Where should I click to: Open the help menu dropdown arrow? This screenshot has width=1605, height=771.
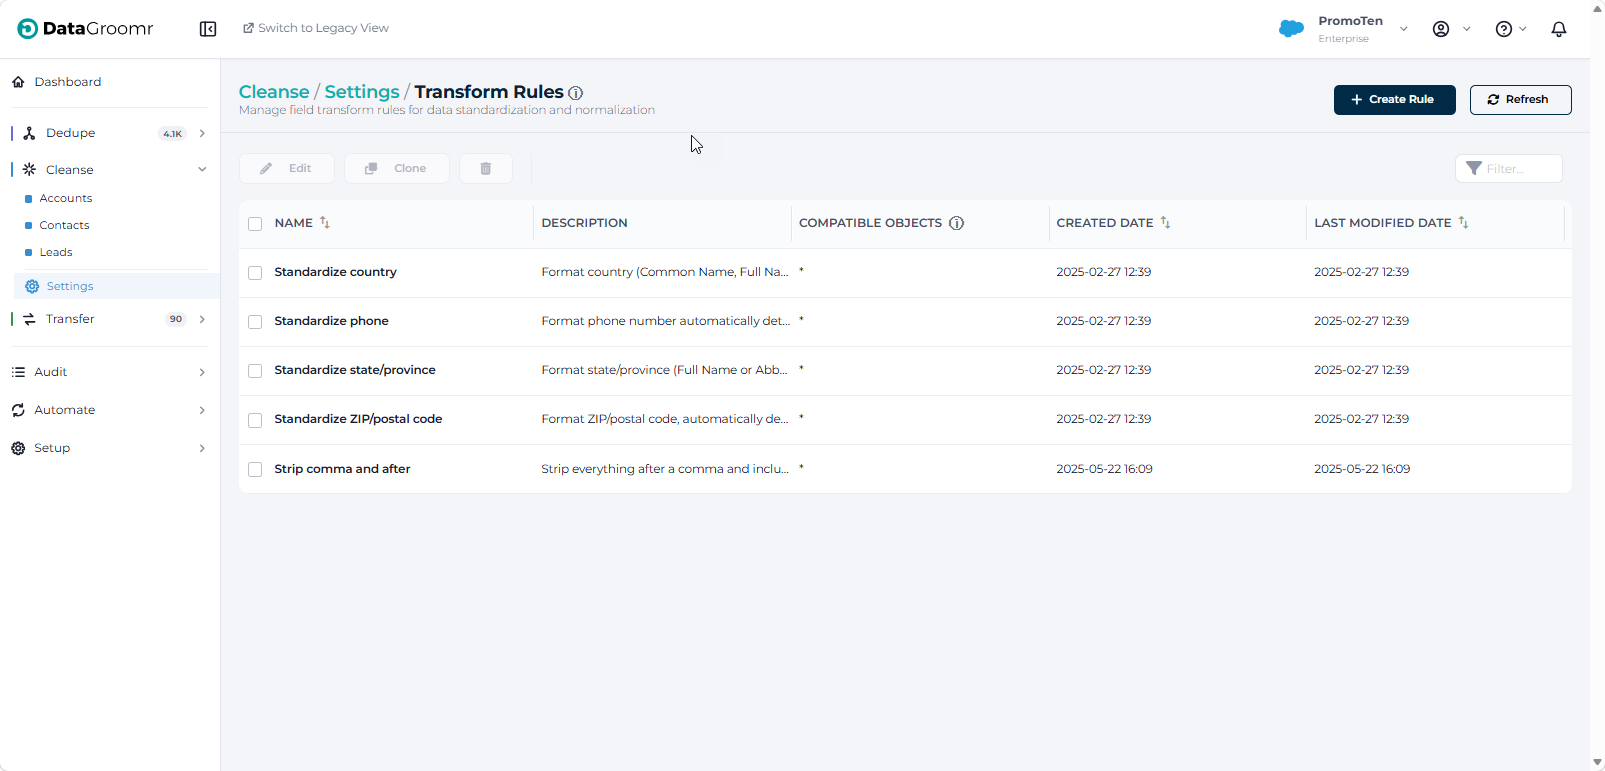coord(1523,29)
